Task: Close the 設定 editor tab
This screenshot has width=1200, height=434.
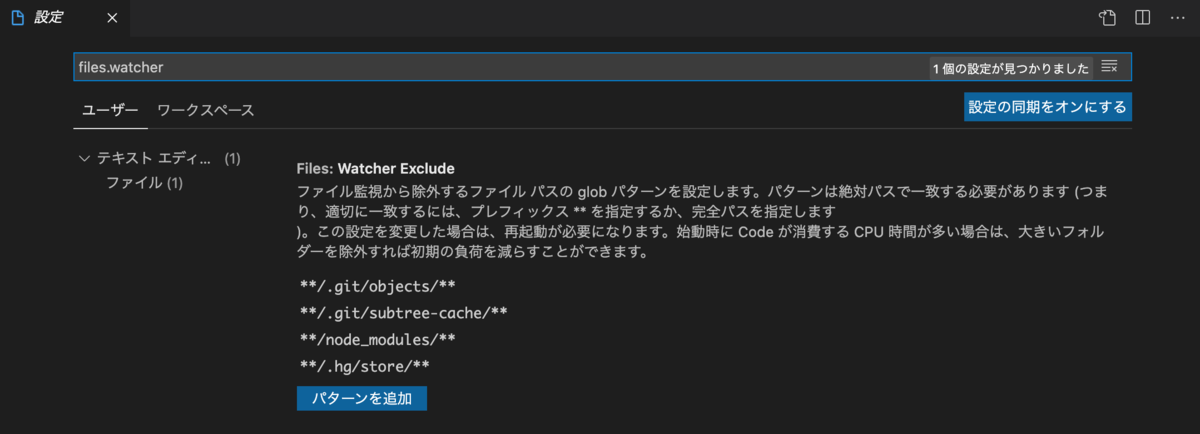Action: (x=111, y=18)
